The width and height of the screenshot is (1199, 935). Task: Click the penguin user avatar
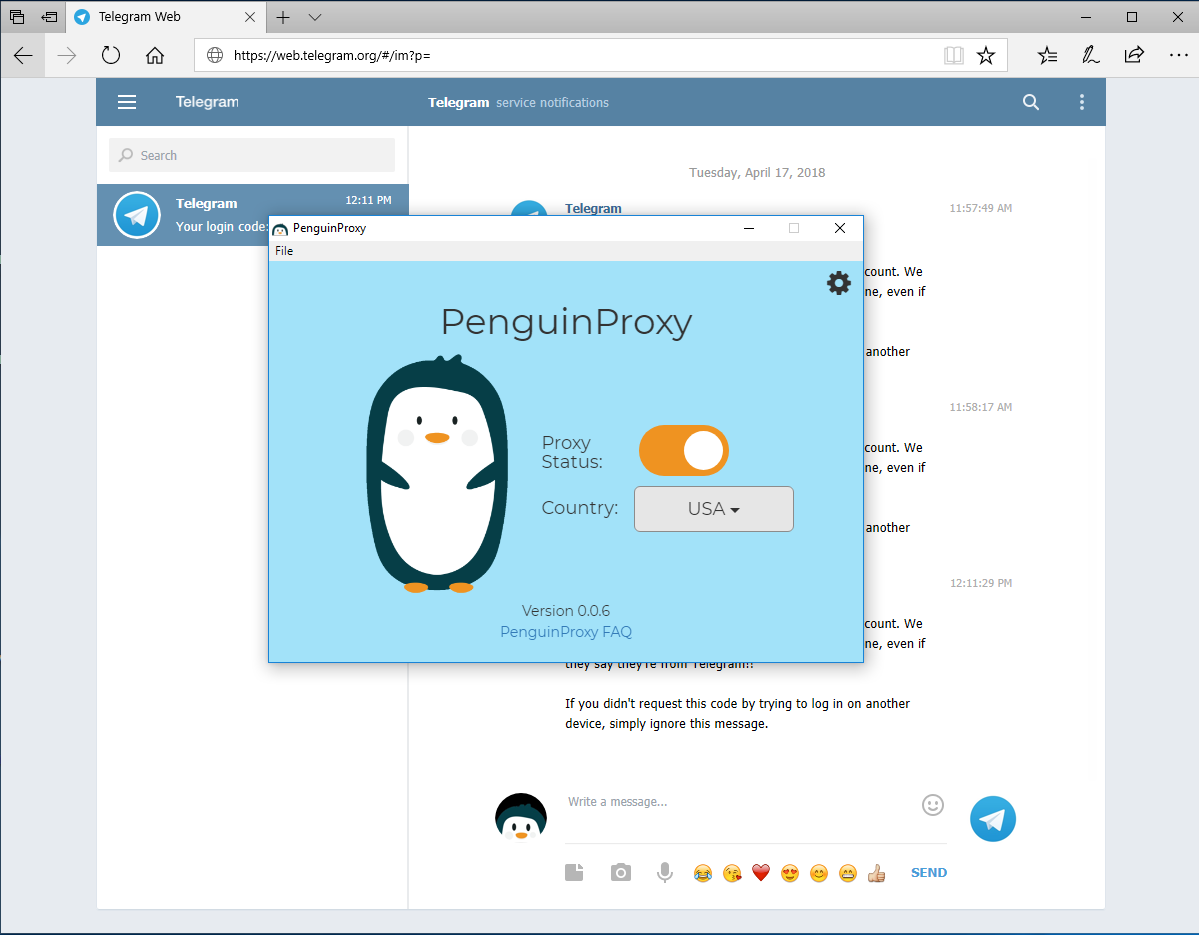click(x=521, y=818)
